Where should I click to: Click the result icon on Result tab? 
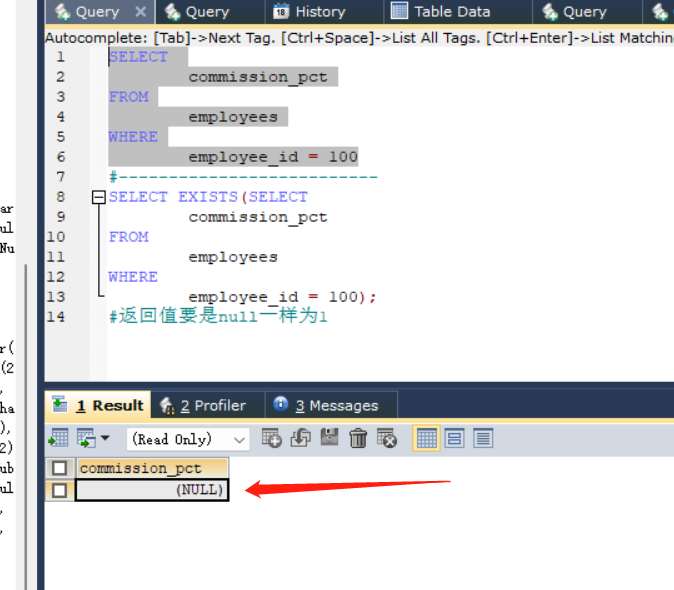click(x=60, y=404)
